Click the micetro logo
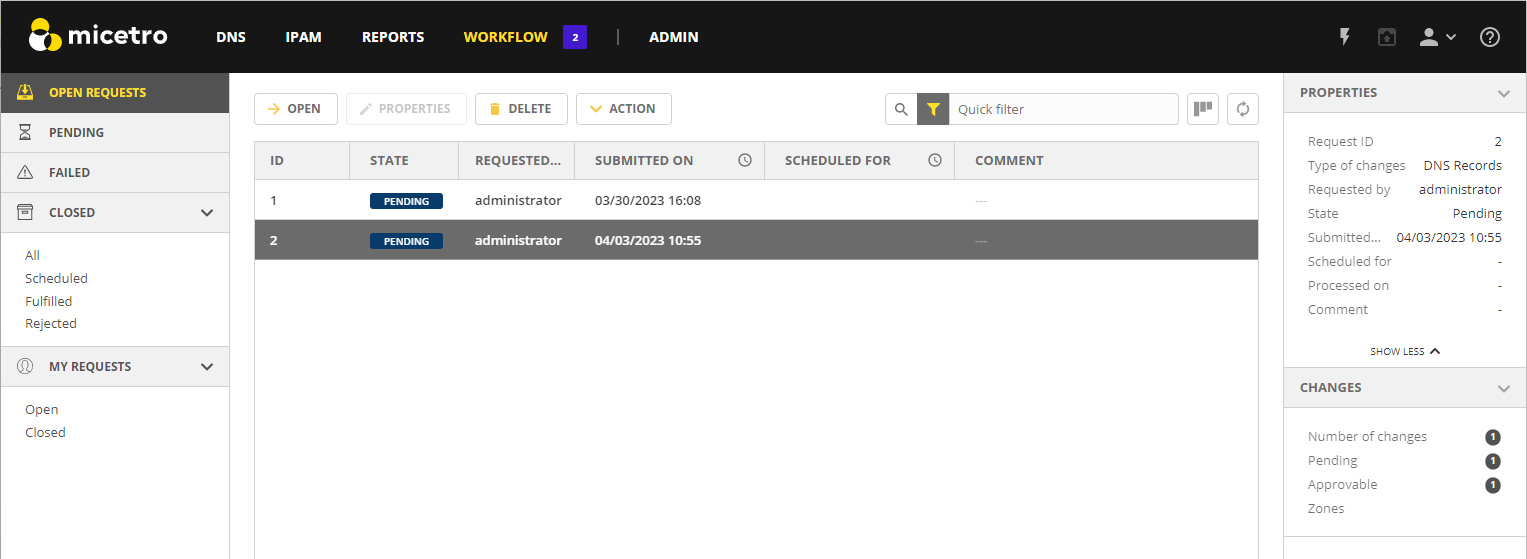Viewport: 1527px width, 559px height. [x=98, y=36]
